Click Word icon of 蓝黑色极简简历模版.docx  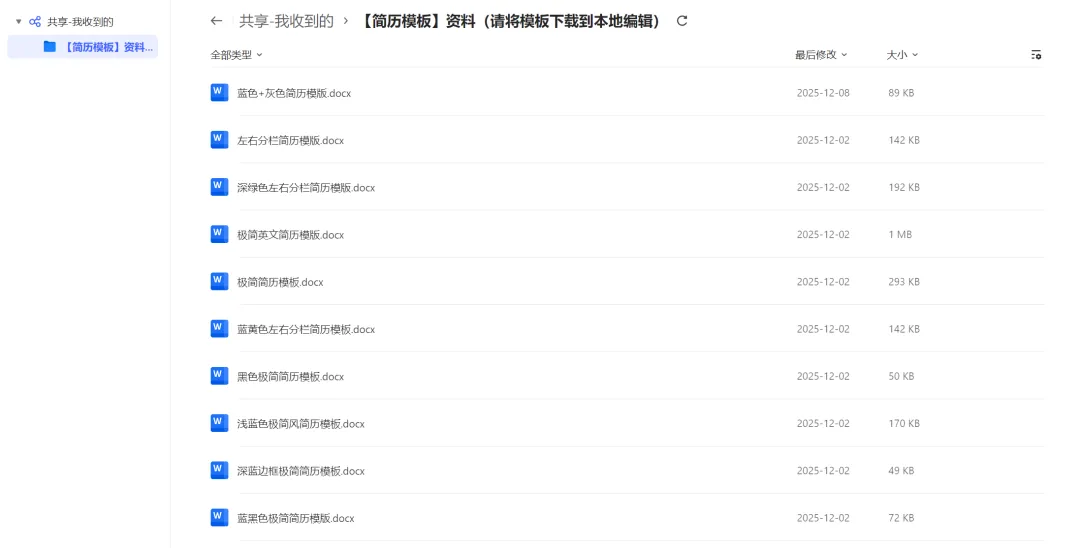219,518
